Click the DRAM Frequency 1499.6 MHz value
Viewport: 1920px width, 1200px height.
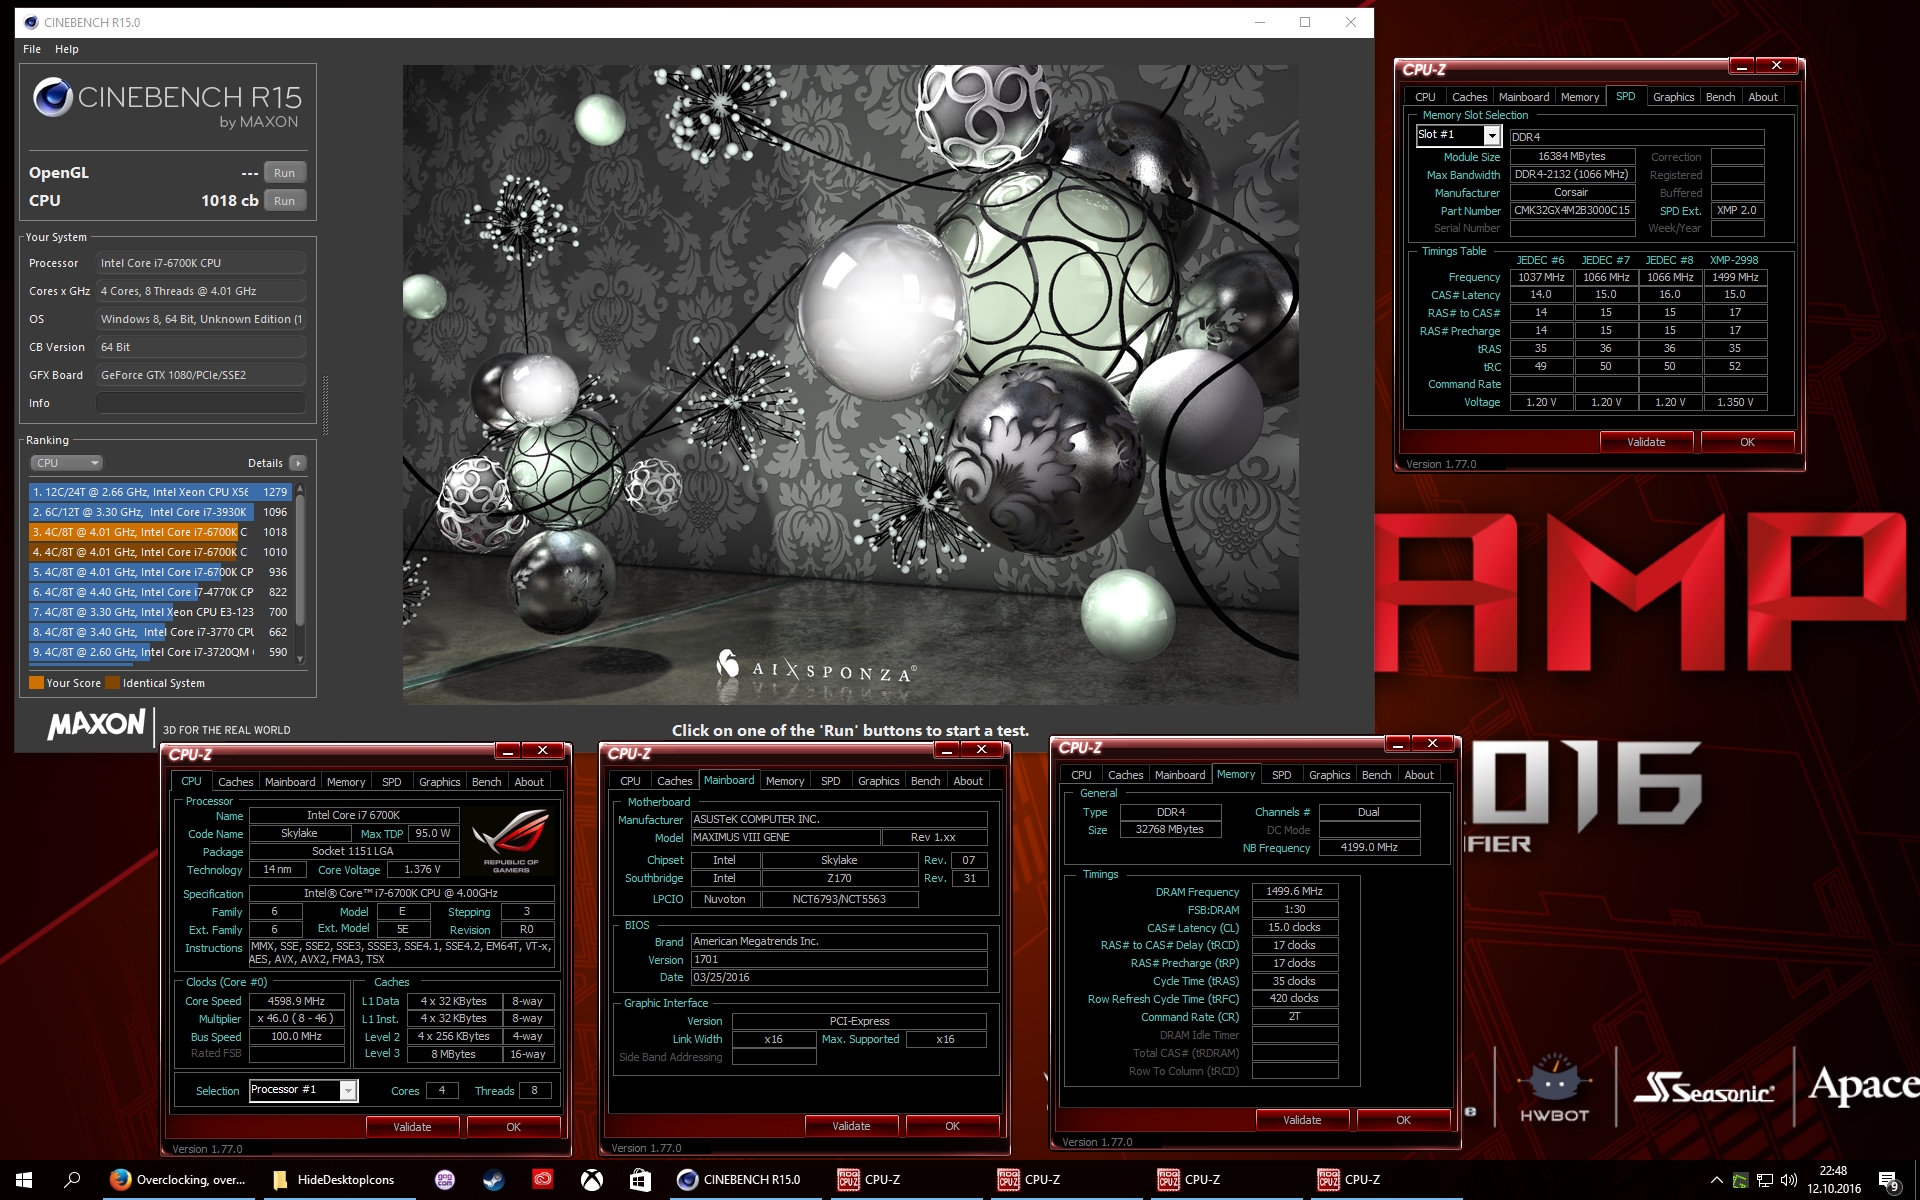click(x=1294, y=891)
